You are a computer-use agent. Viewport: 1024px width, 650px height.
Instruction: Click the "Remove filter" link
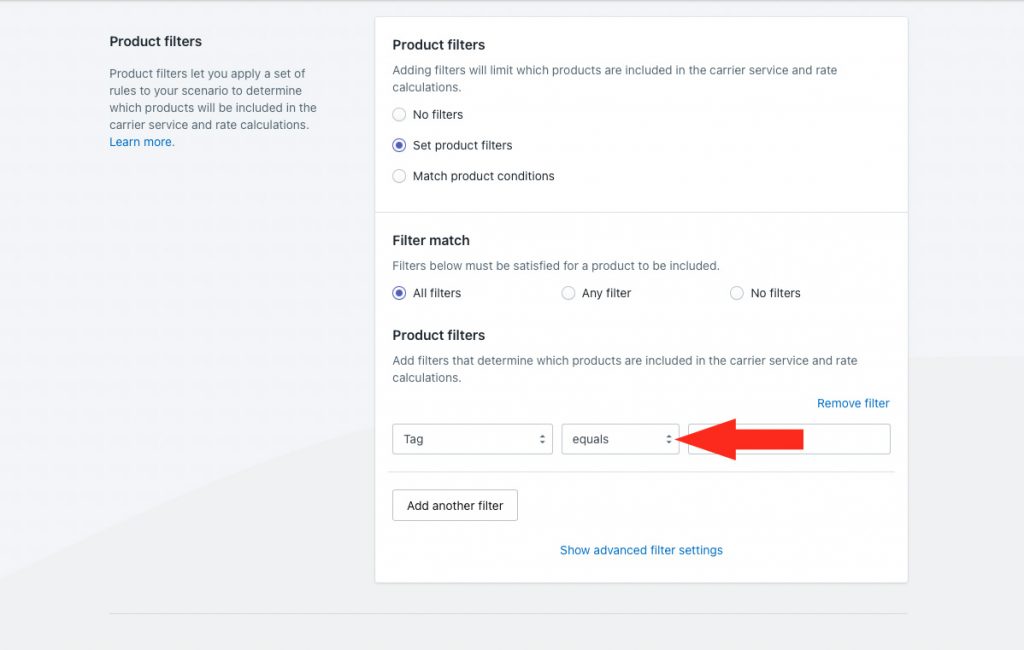point(853,403)
